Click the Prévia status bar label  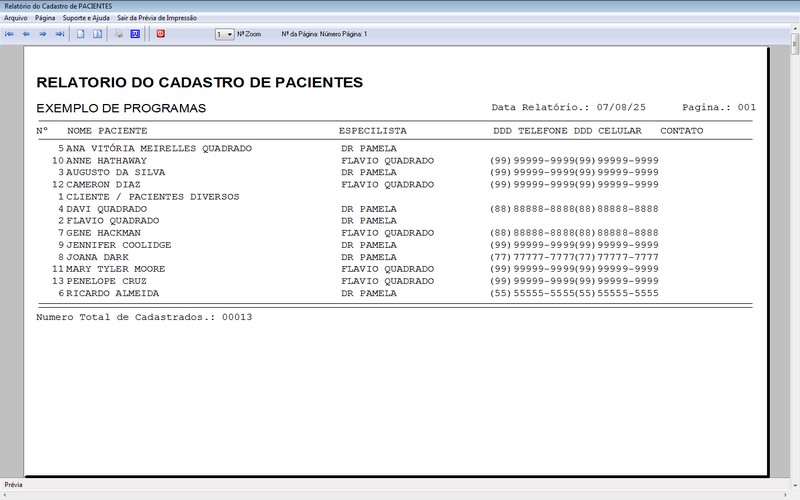point(14,484)
